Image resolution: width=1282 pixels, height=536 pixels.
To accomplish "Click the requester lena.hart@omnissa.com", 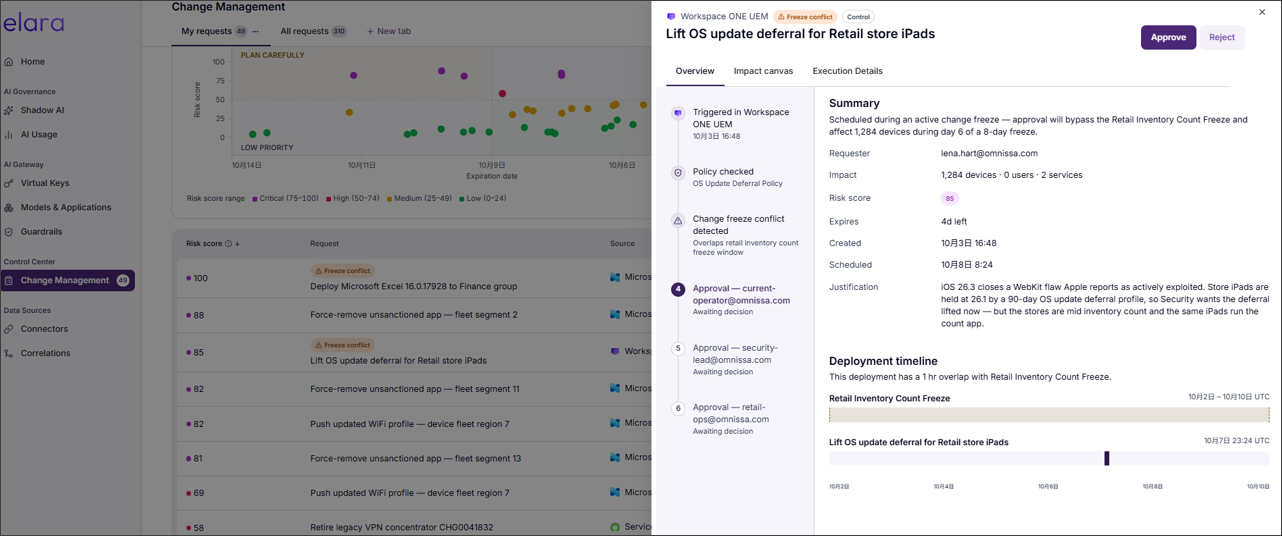I will point(989,154).
